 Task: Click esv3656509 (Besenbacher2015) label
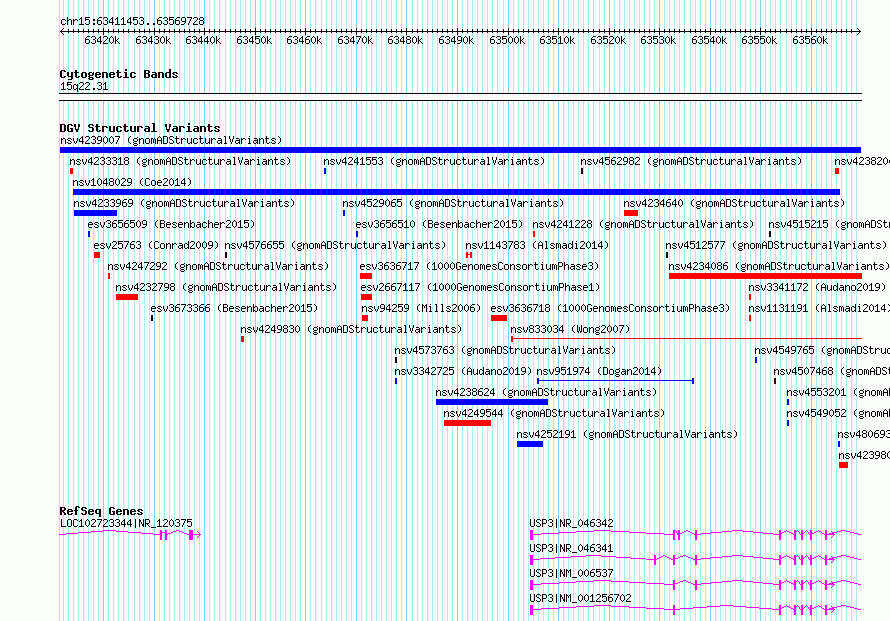click(x=171, y=224)
